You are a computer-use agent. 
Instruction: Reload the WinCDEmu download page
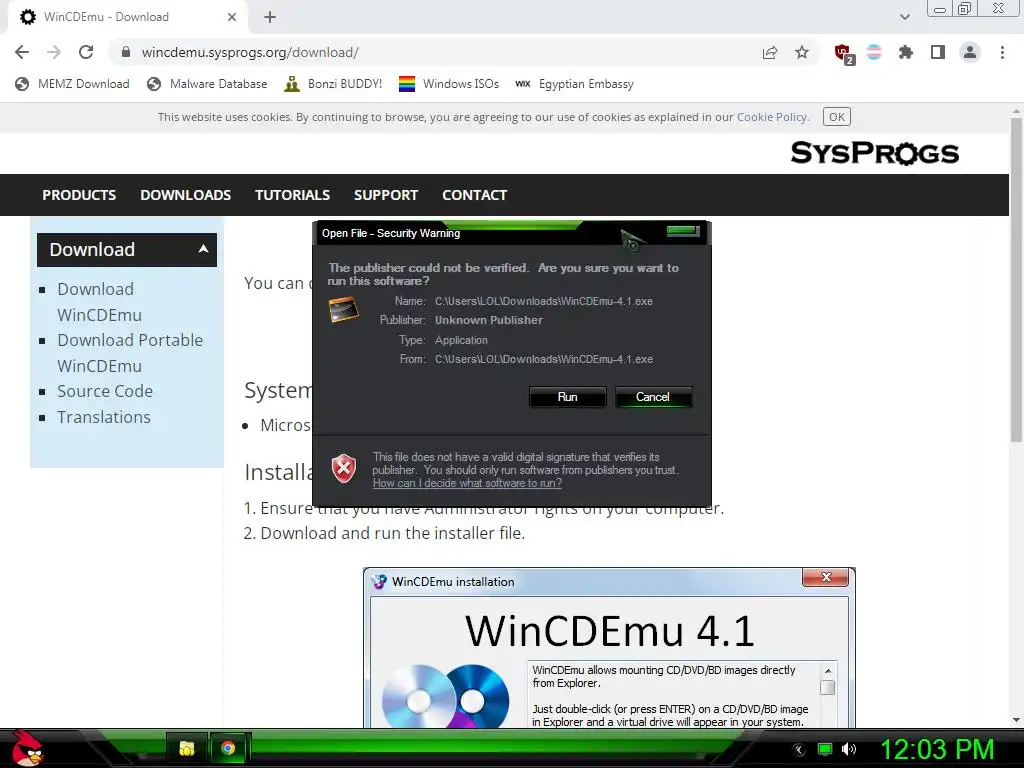86,52
